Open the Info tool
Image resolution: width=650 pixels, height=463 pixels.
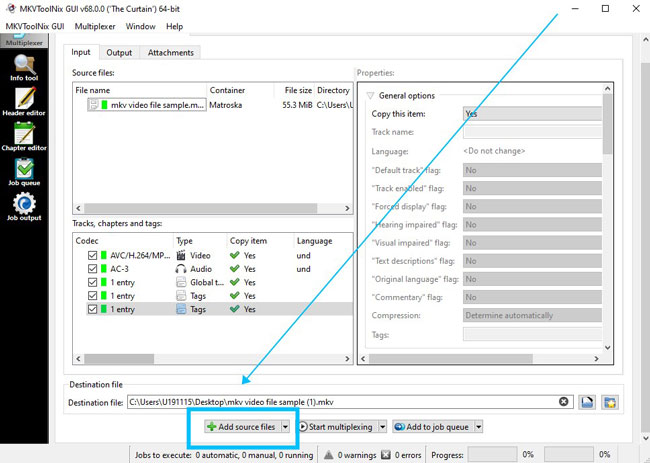tap(24, 68)
